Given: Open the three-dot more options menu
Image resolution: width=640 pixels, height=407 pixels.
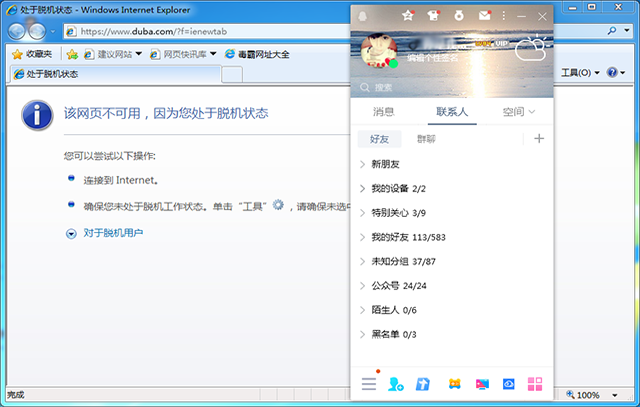Looking at the screenshot, I should point(504,16).
